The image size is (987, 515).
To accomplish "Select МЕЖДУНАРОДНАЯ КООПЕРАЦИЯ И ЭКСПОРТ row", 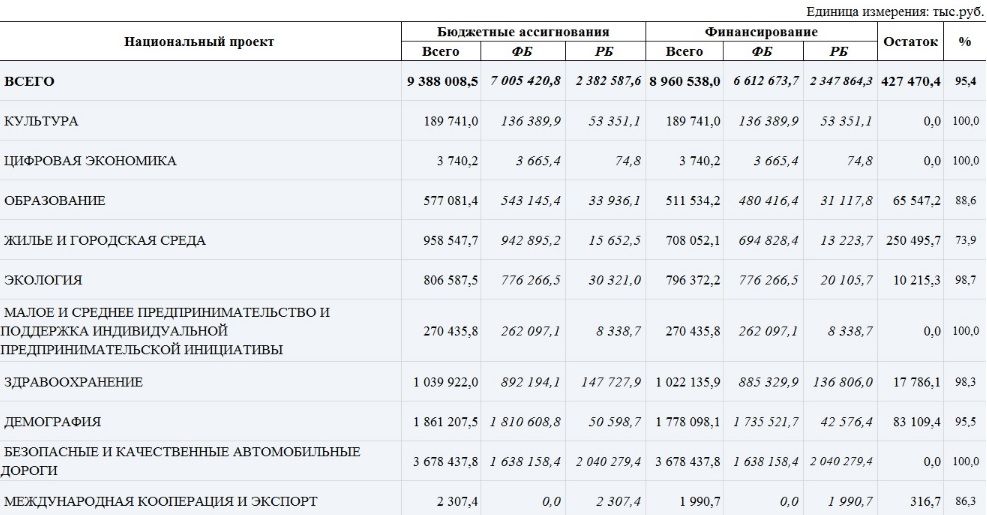I will point(161,500).
